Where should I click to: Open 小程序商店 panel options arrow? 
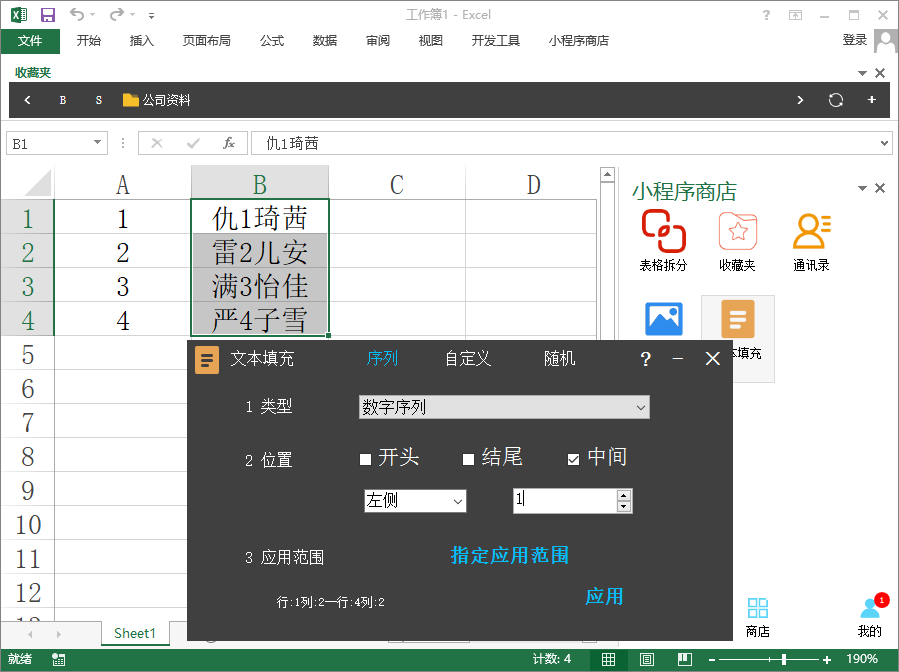pos(862,188)
